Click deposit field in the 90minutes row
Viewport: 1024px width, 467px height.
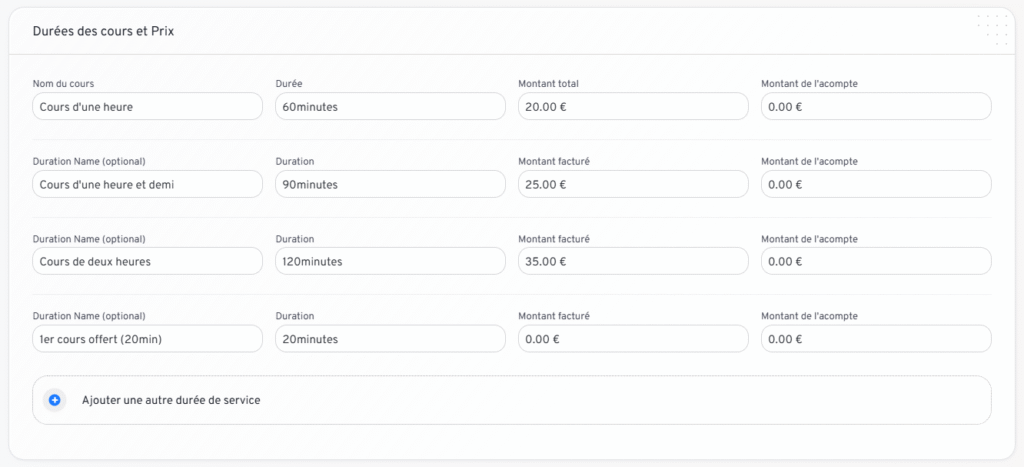[876, 184]
